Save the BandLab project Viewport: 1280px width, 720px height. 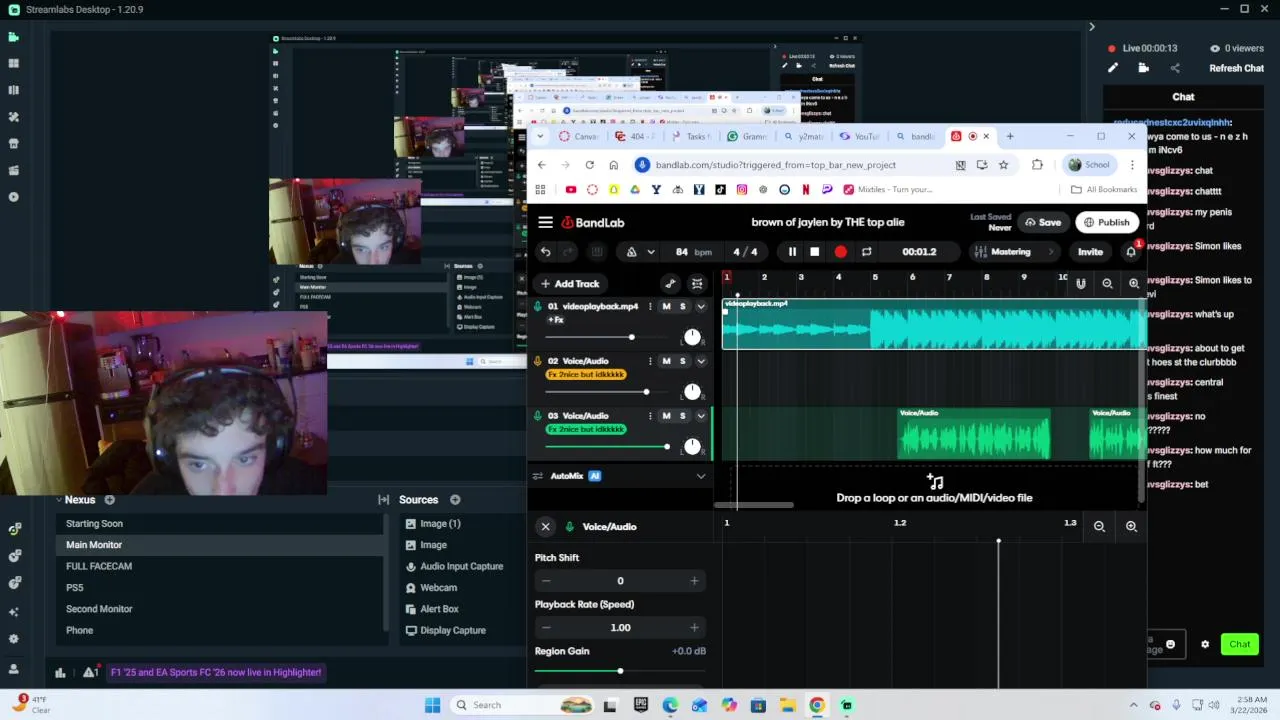tap(1042, 222)
